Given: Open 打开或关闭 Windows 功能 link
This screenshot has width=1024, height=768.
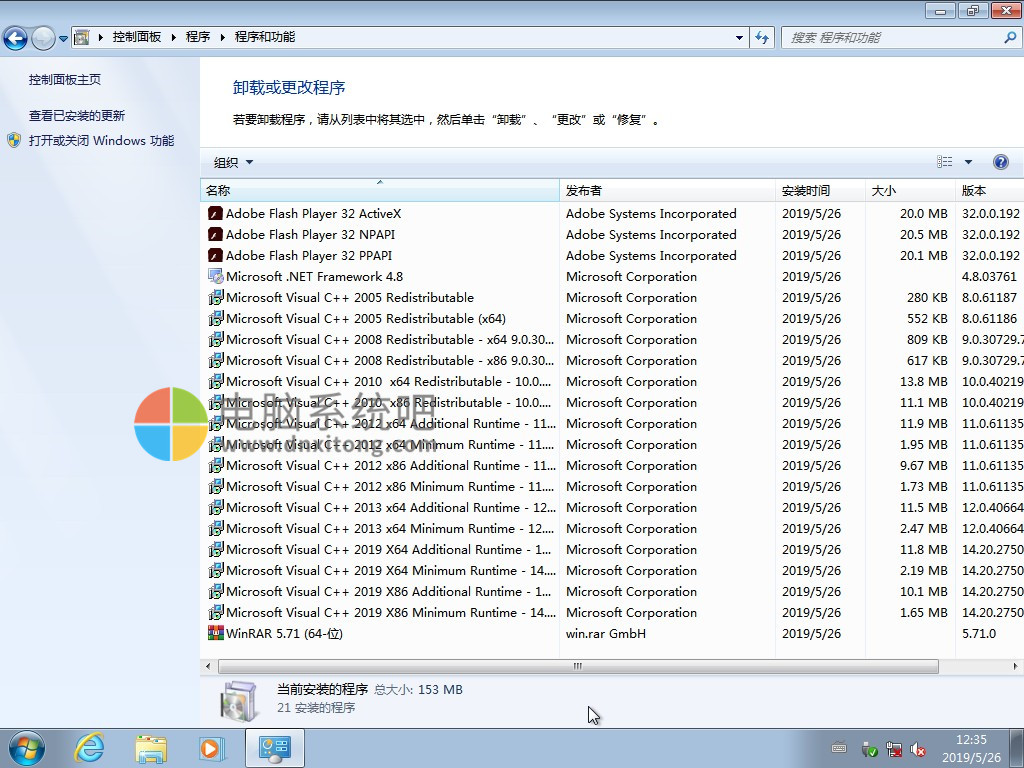Looking at the screenshot, I should click(x=101, y=140).
